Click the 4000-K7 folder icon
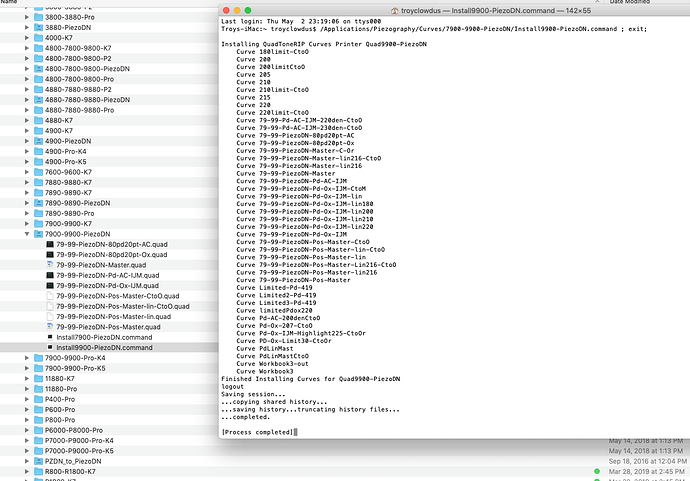 click(38, 38)
